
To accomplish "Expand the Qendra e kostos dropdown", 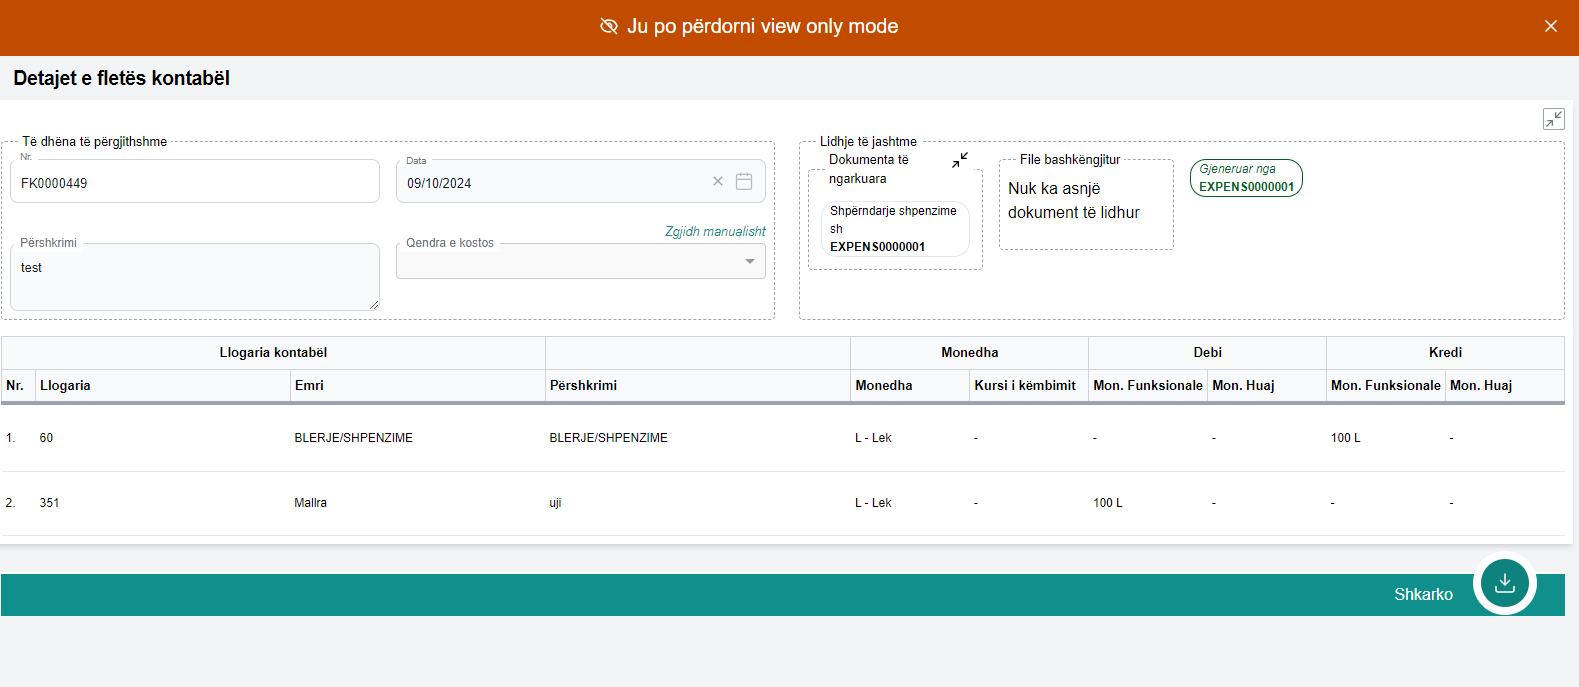I will click(749, 262).
